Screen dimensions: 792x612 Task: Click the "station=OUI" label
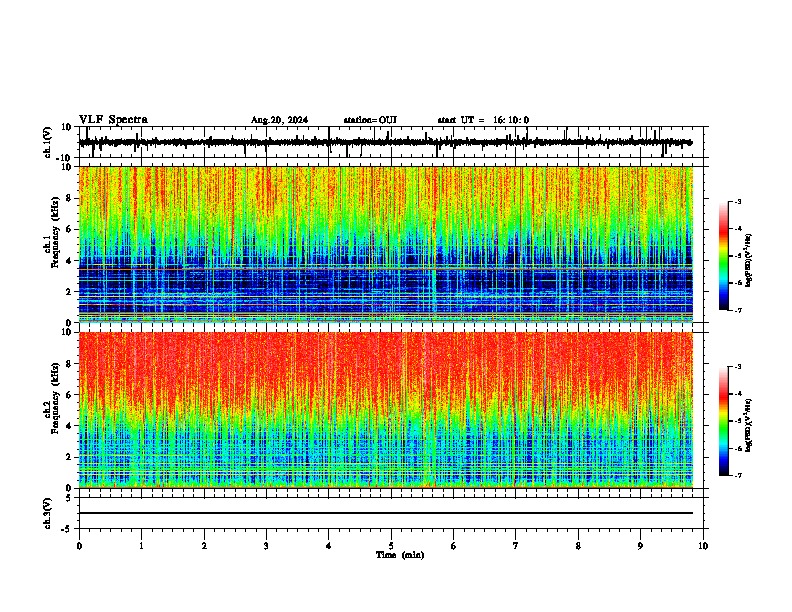tap(370, 120)
